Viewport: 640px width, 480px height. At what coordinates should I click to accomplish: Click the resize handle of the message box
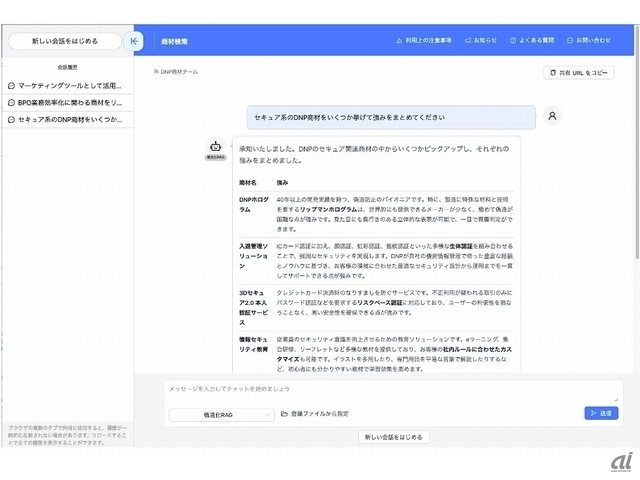616,398
